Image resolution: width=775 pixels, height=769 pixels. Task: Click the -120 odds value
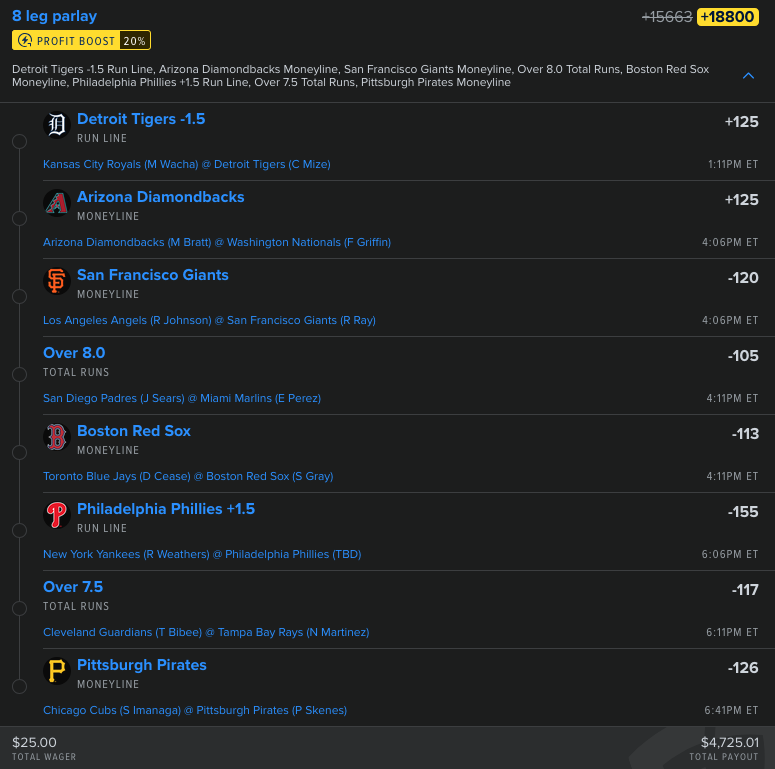coord(743,278)
